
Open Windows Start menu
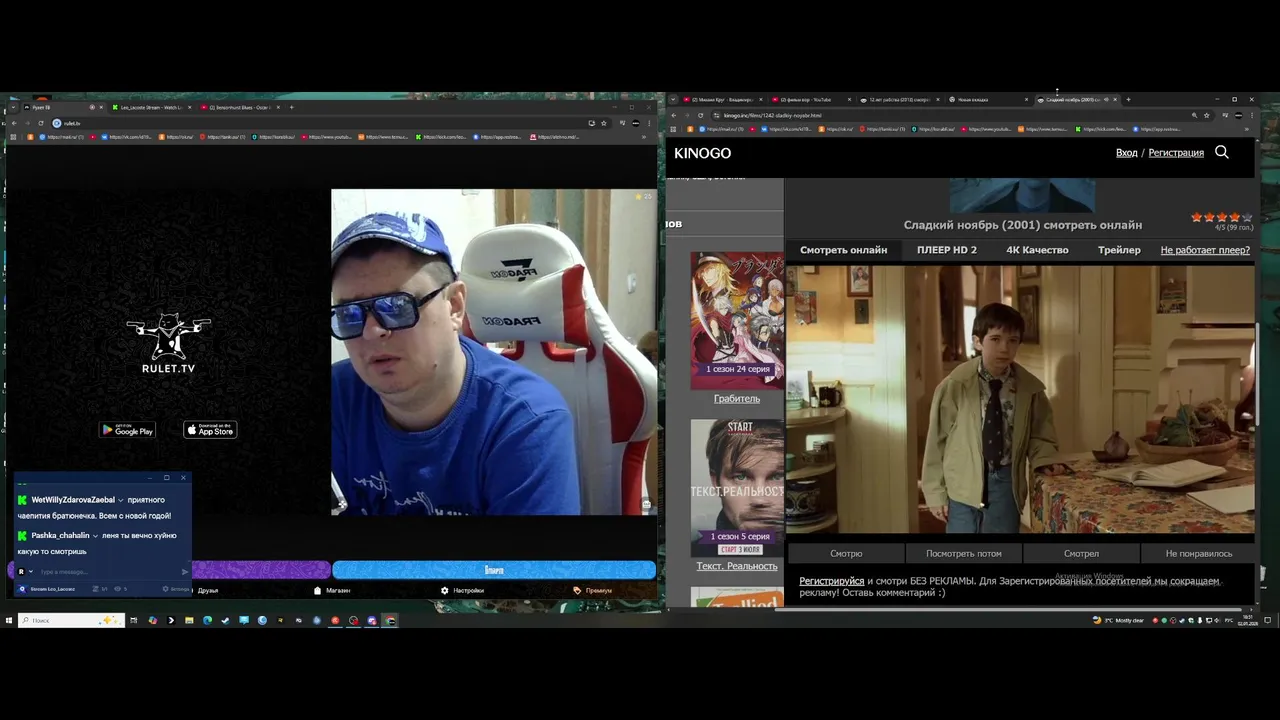coord(8,620)
